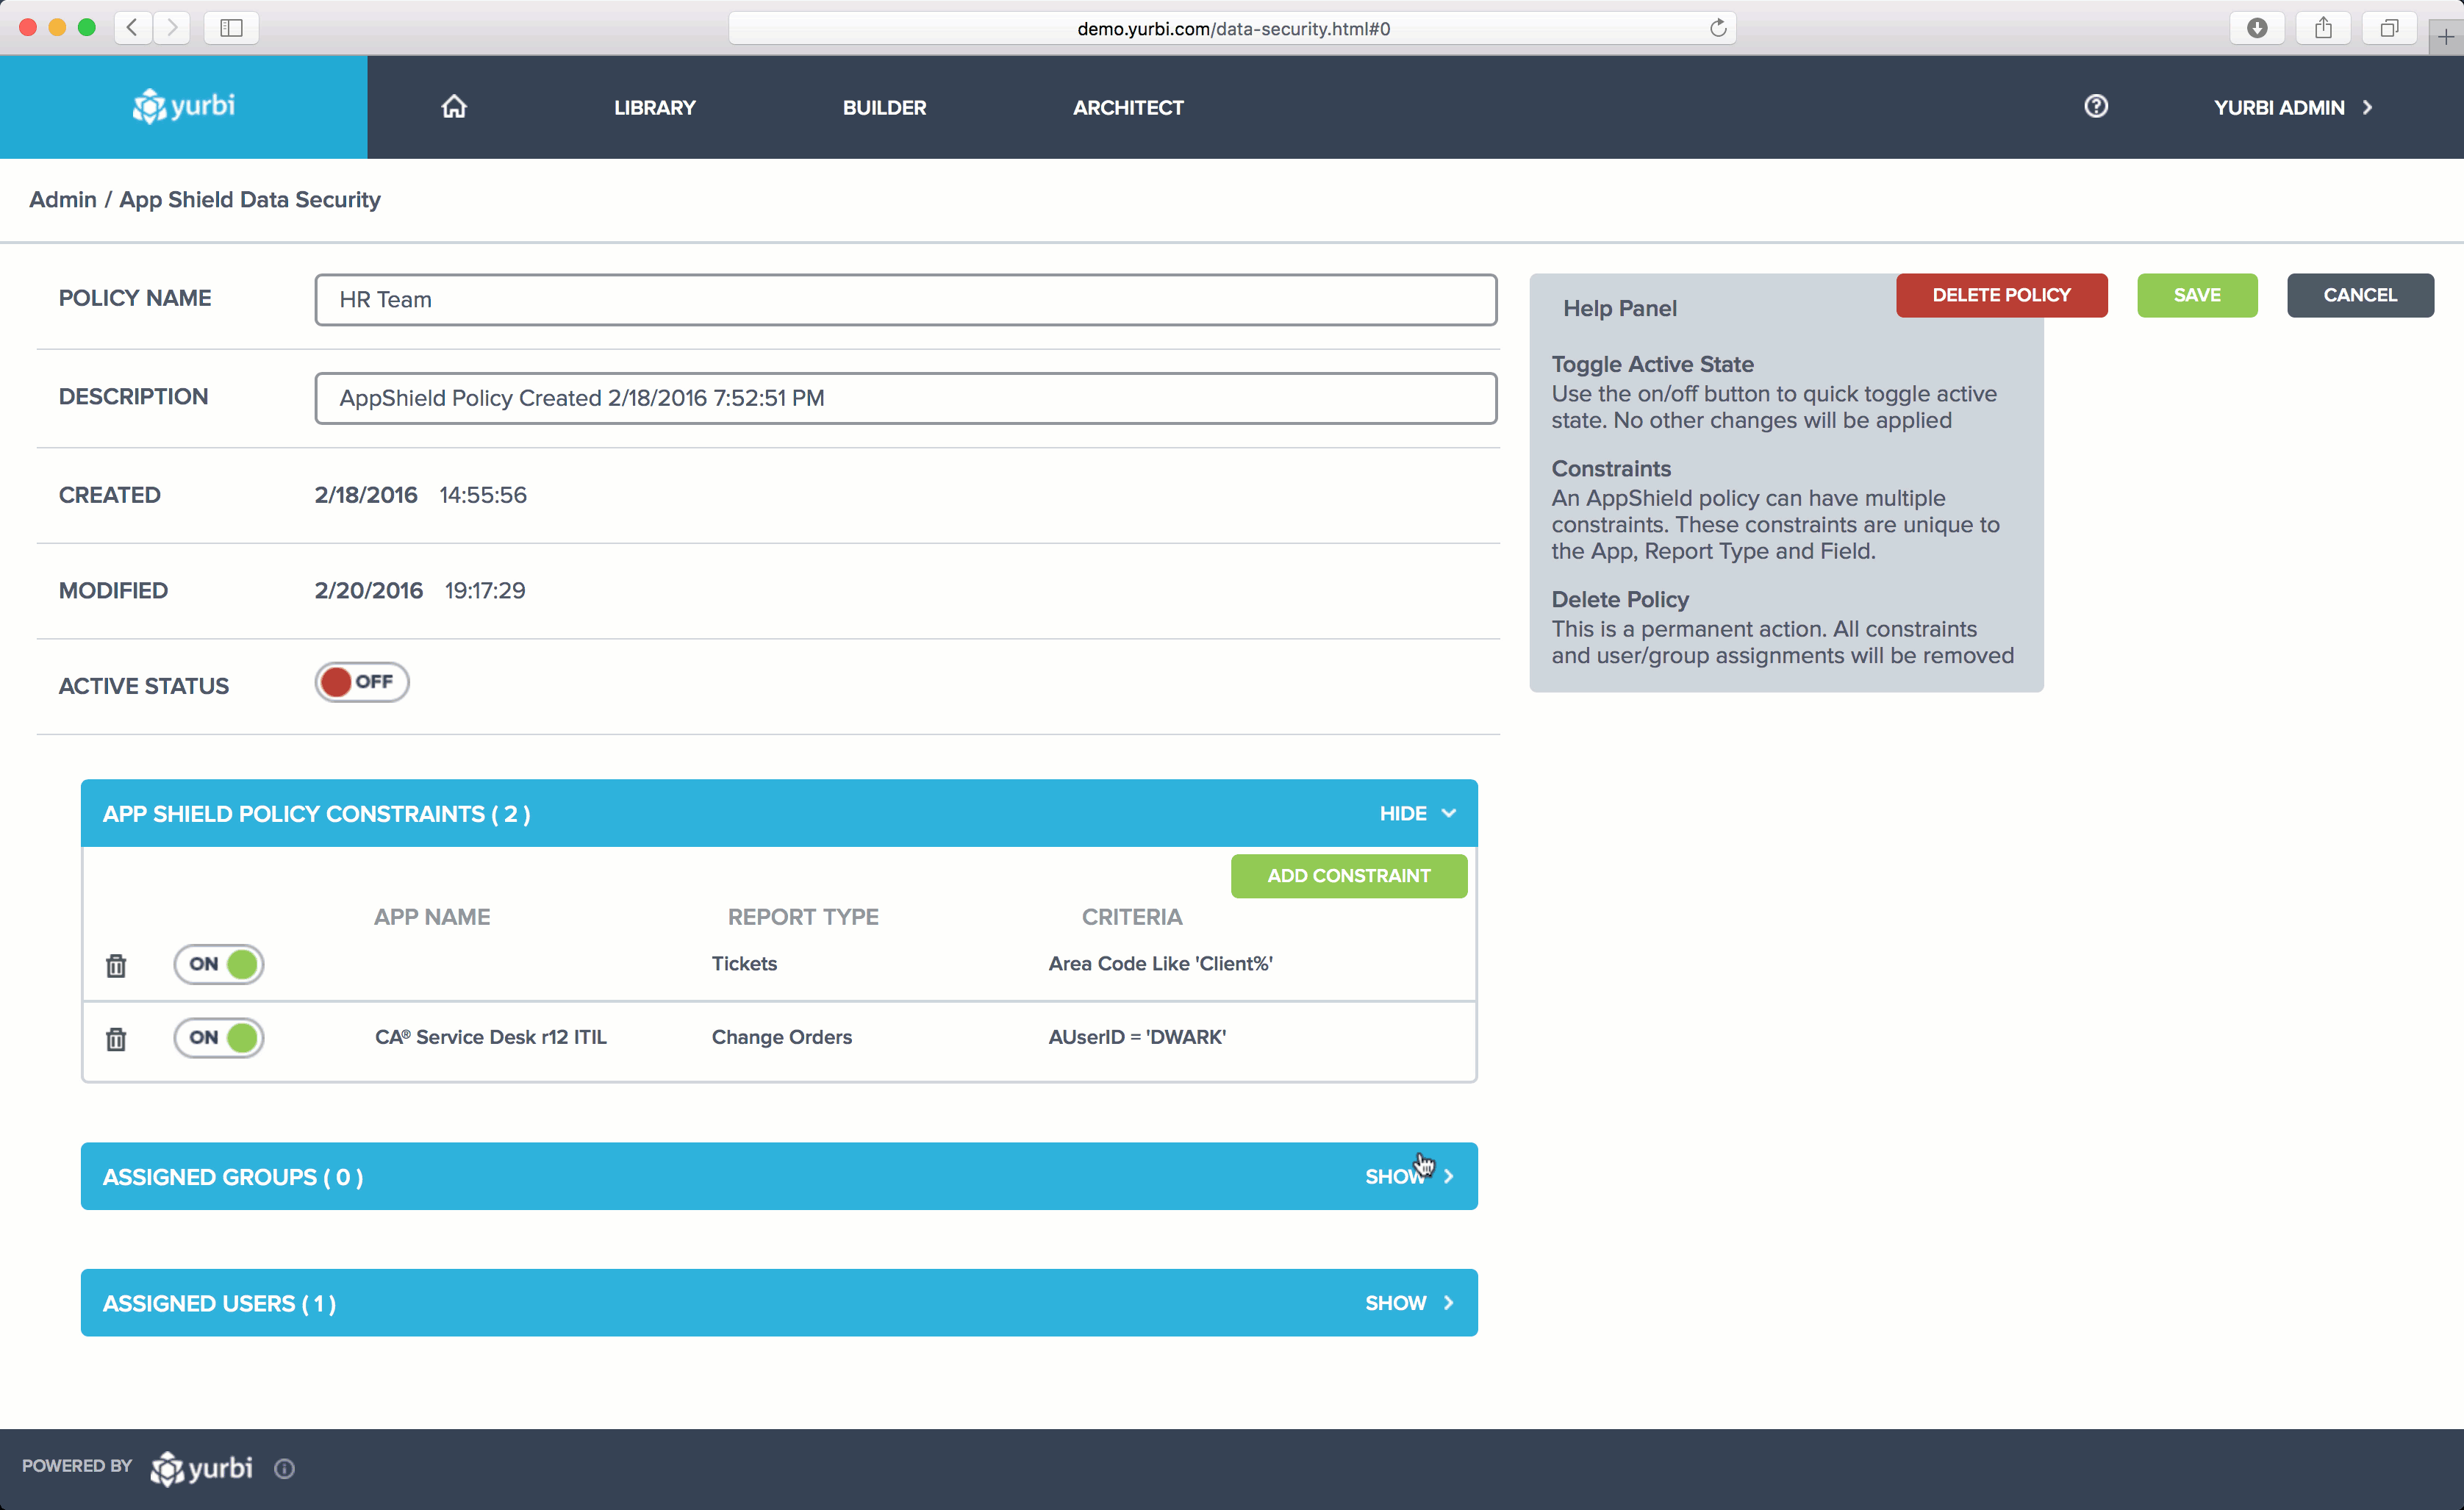Viewport: 2464px width, 1510px height.
Task: Reload the page via browser refresh icon
Action: point(1718,28)
